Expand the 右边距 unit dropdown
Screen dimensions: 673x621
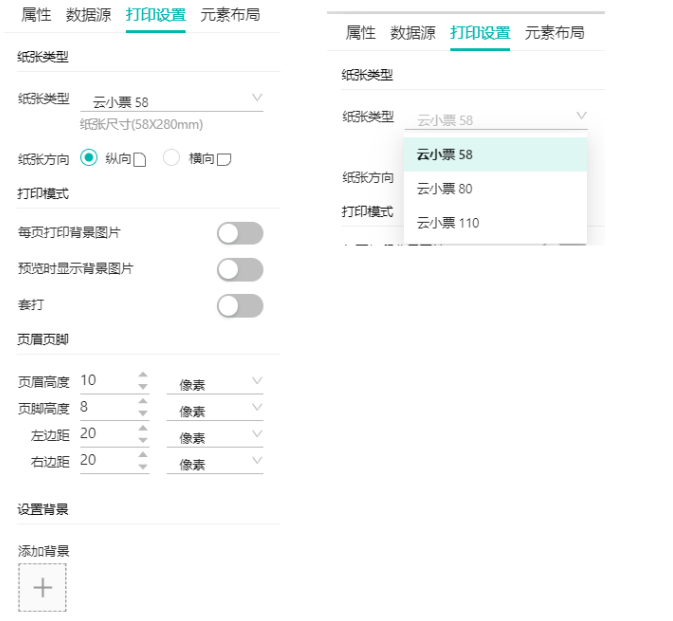click(x=215, y=463)
